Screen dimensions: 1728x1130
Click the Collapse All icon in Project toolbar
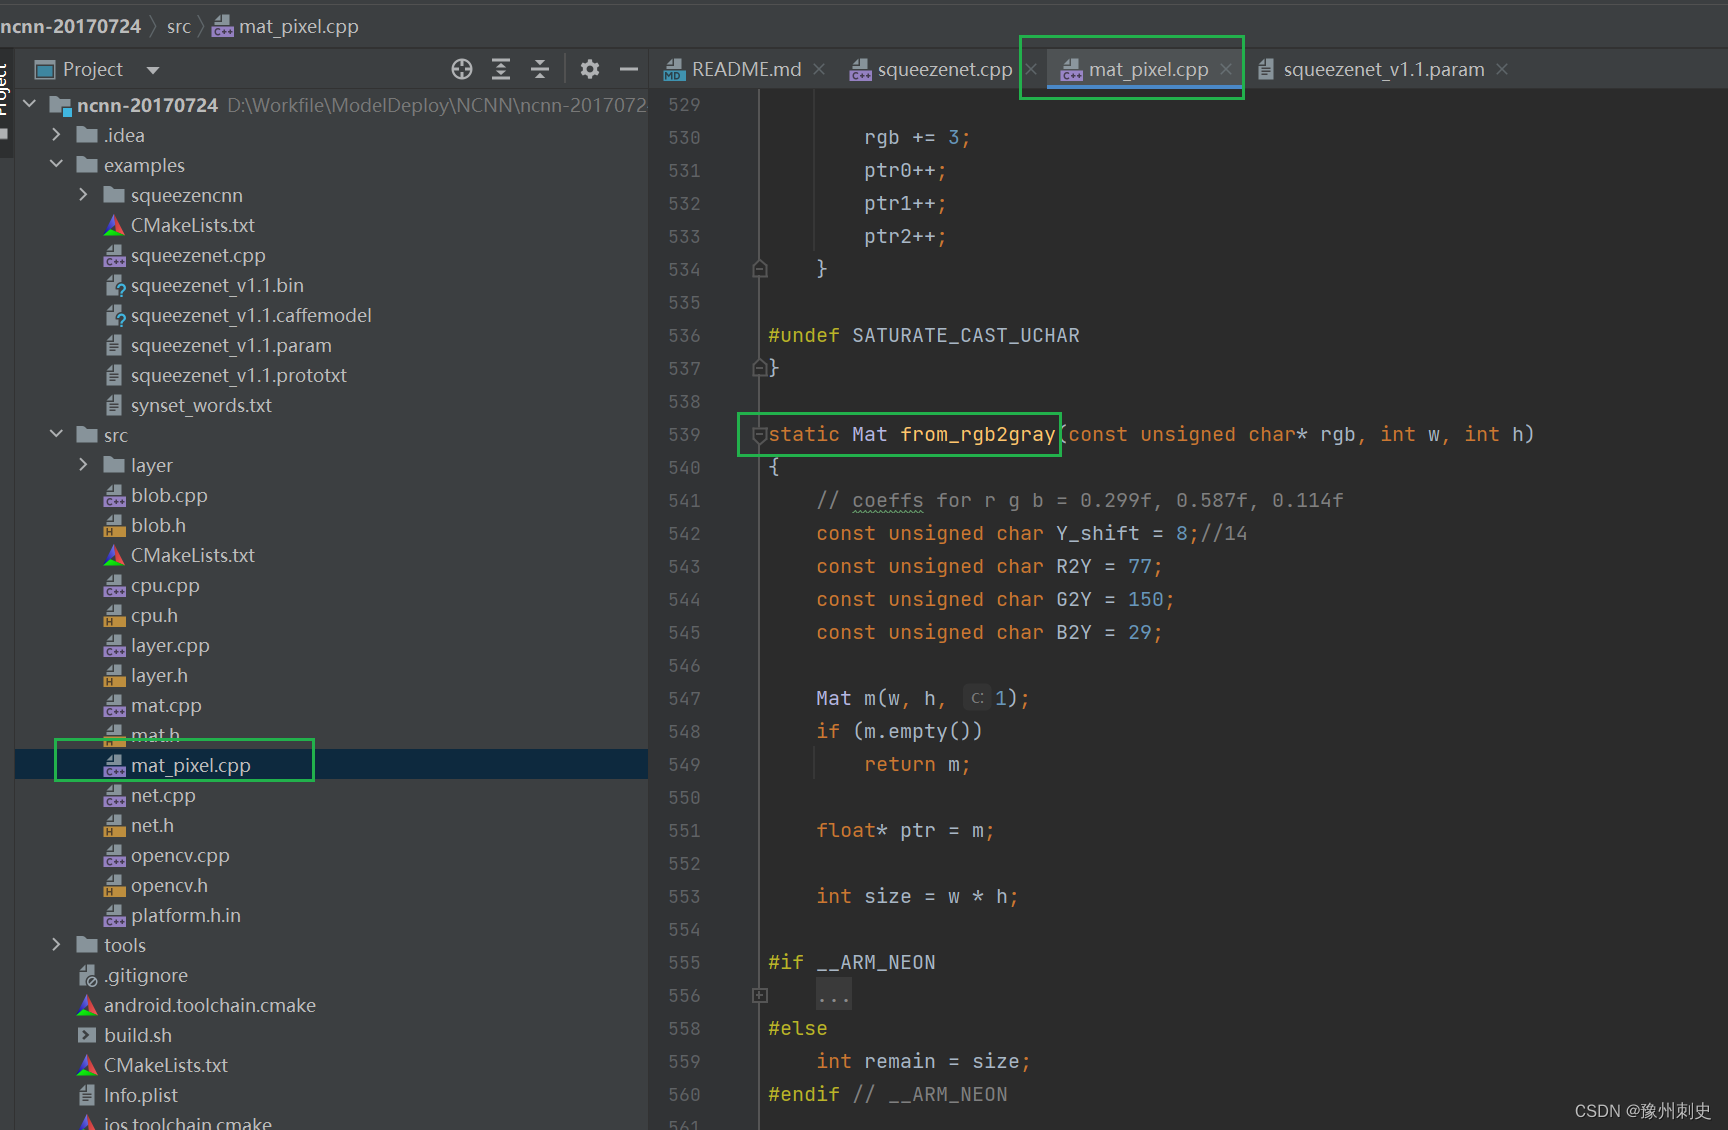[x=540, y=69]
